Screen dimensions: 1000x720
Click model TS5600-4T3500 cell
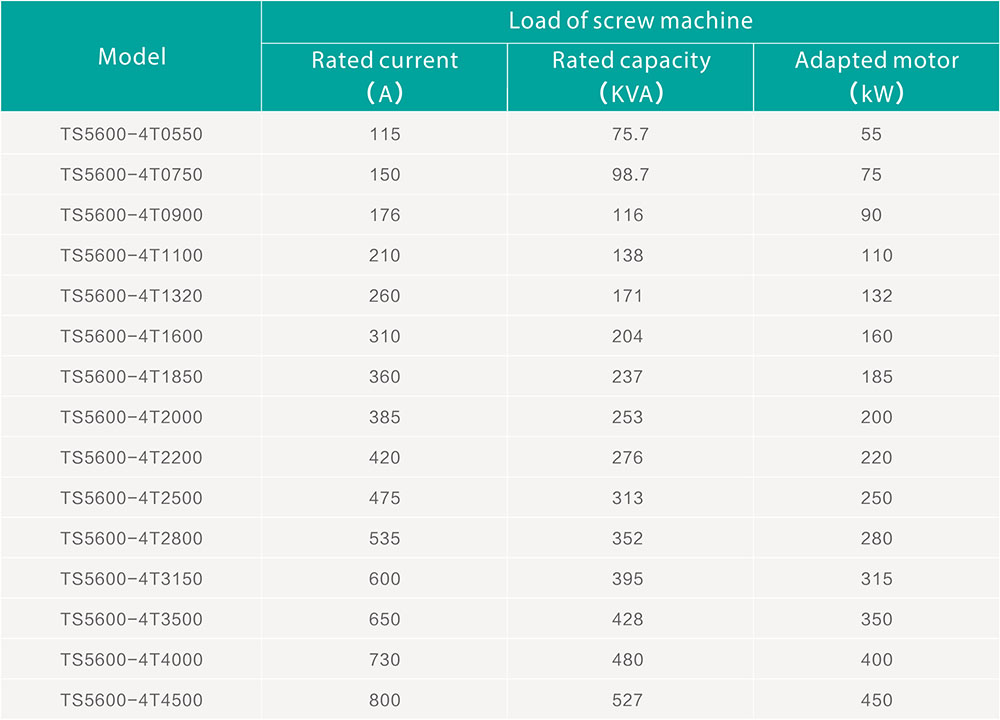tap(131, 619)
